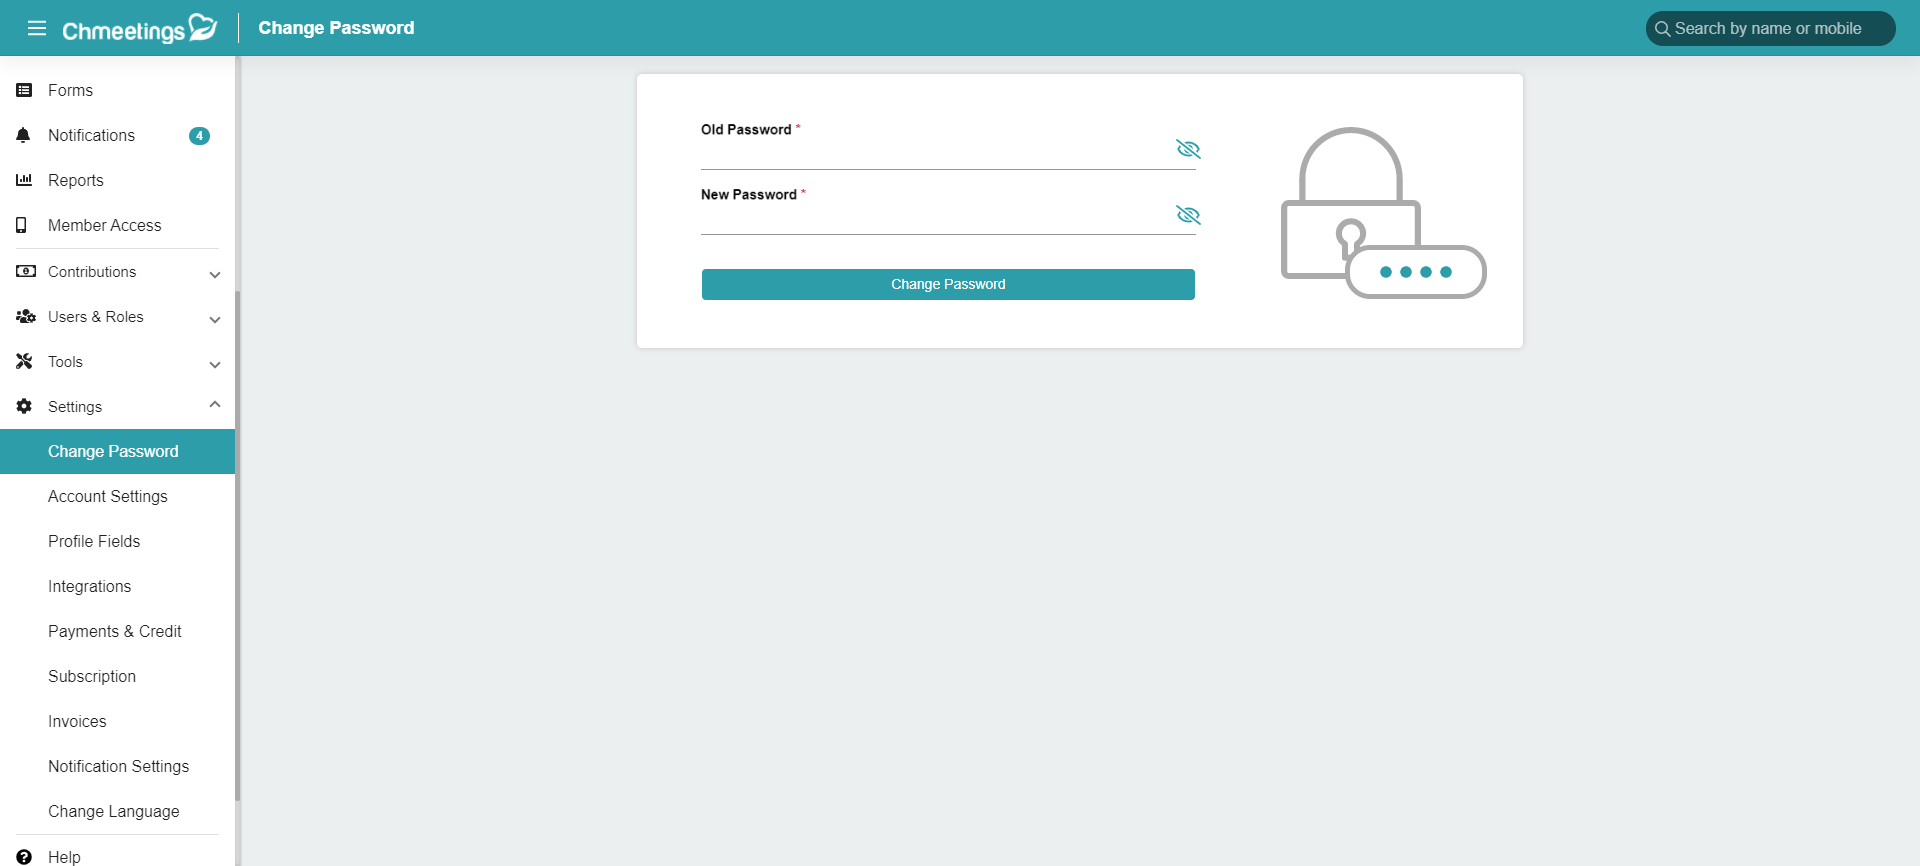This screenshot has height=866, width=1920.
Task: Click the Member Access phone icon
Action: (21, 225)
